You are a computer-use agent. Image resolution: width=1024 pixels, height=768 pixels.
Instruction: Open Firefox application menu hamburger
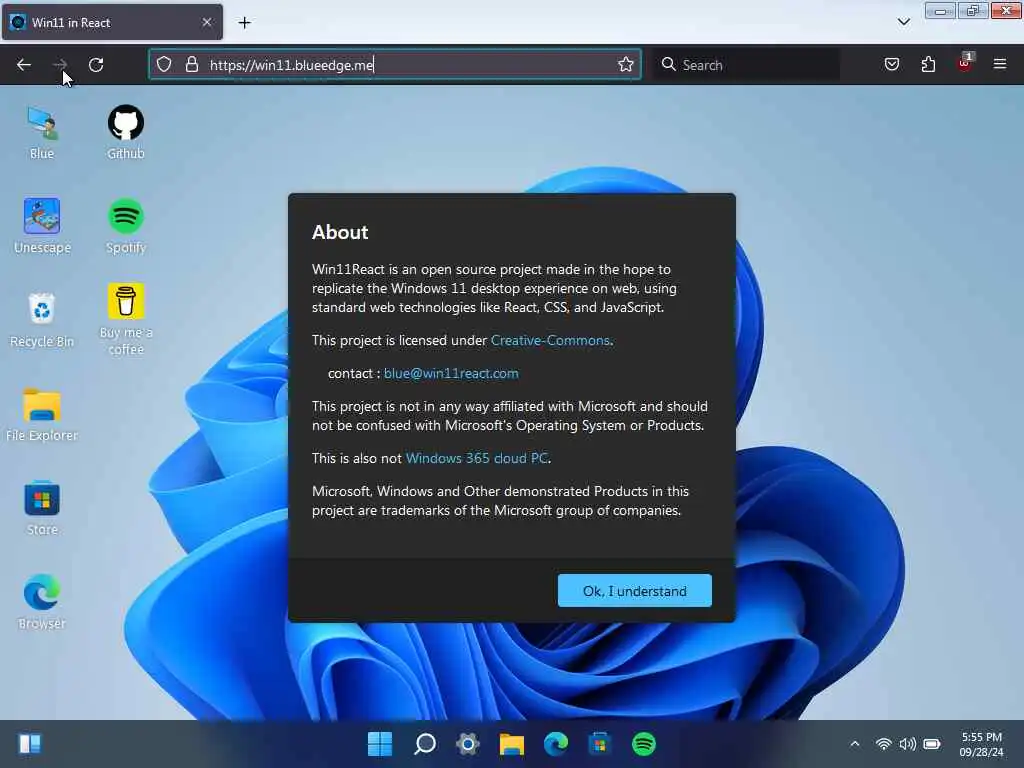click(x=1000, y=64)
